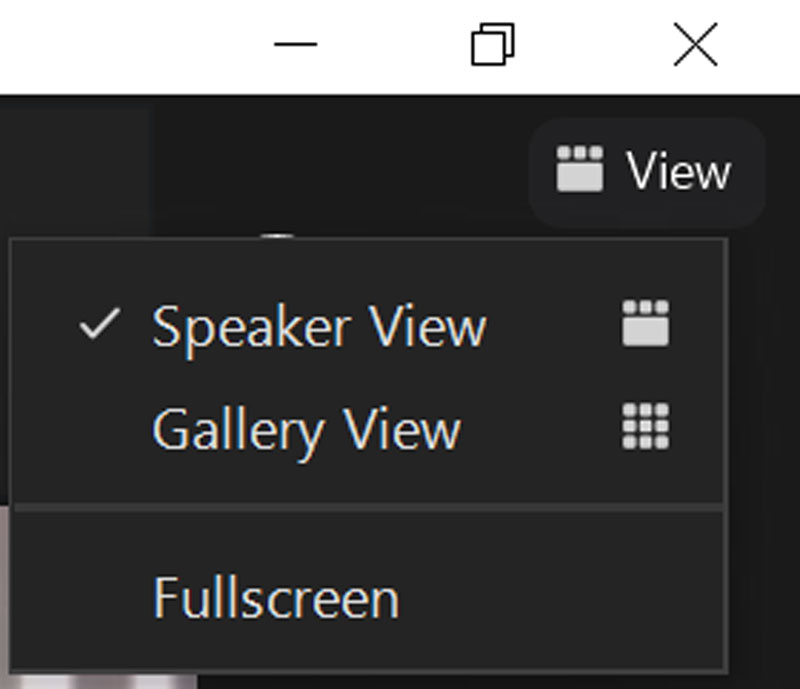
Task: Click the empty space left of Fullscreen
Action: pyautogui.click(x=82, y=597)
